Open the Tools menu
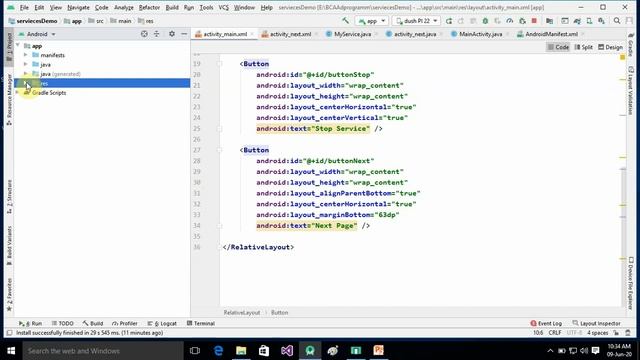The height and width of the screenshot is (360, 640). (206, 7)
